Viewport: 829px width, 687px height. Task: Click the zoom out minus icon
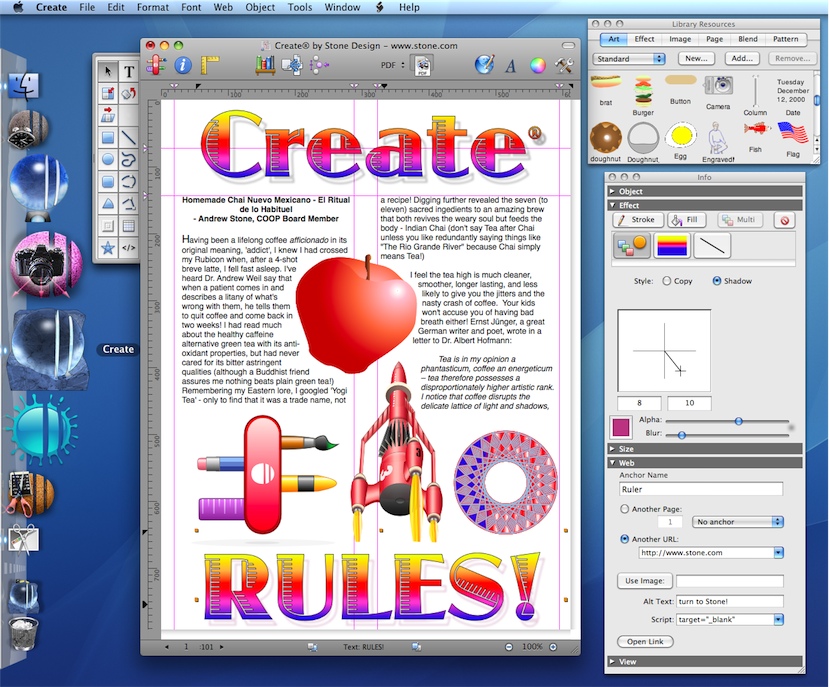pyautogui.click(x=509, y=647)
